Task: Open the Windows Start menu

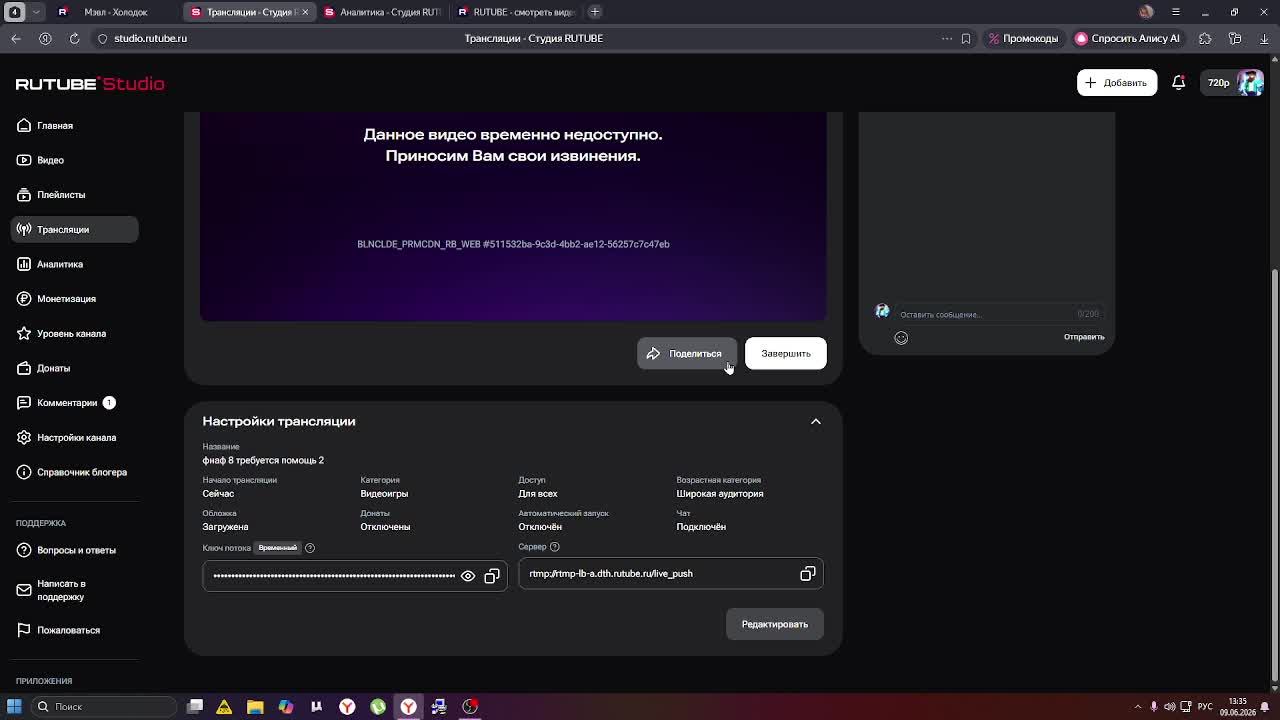Action: coord(14,707)
